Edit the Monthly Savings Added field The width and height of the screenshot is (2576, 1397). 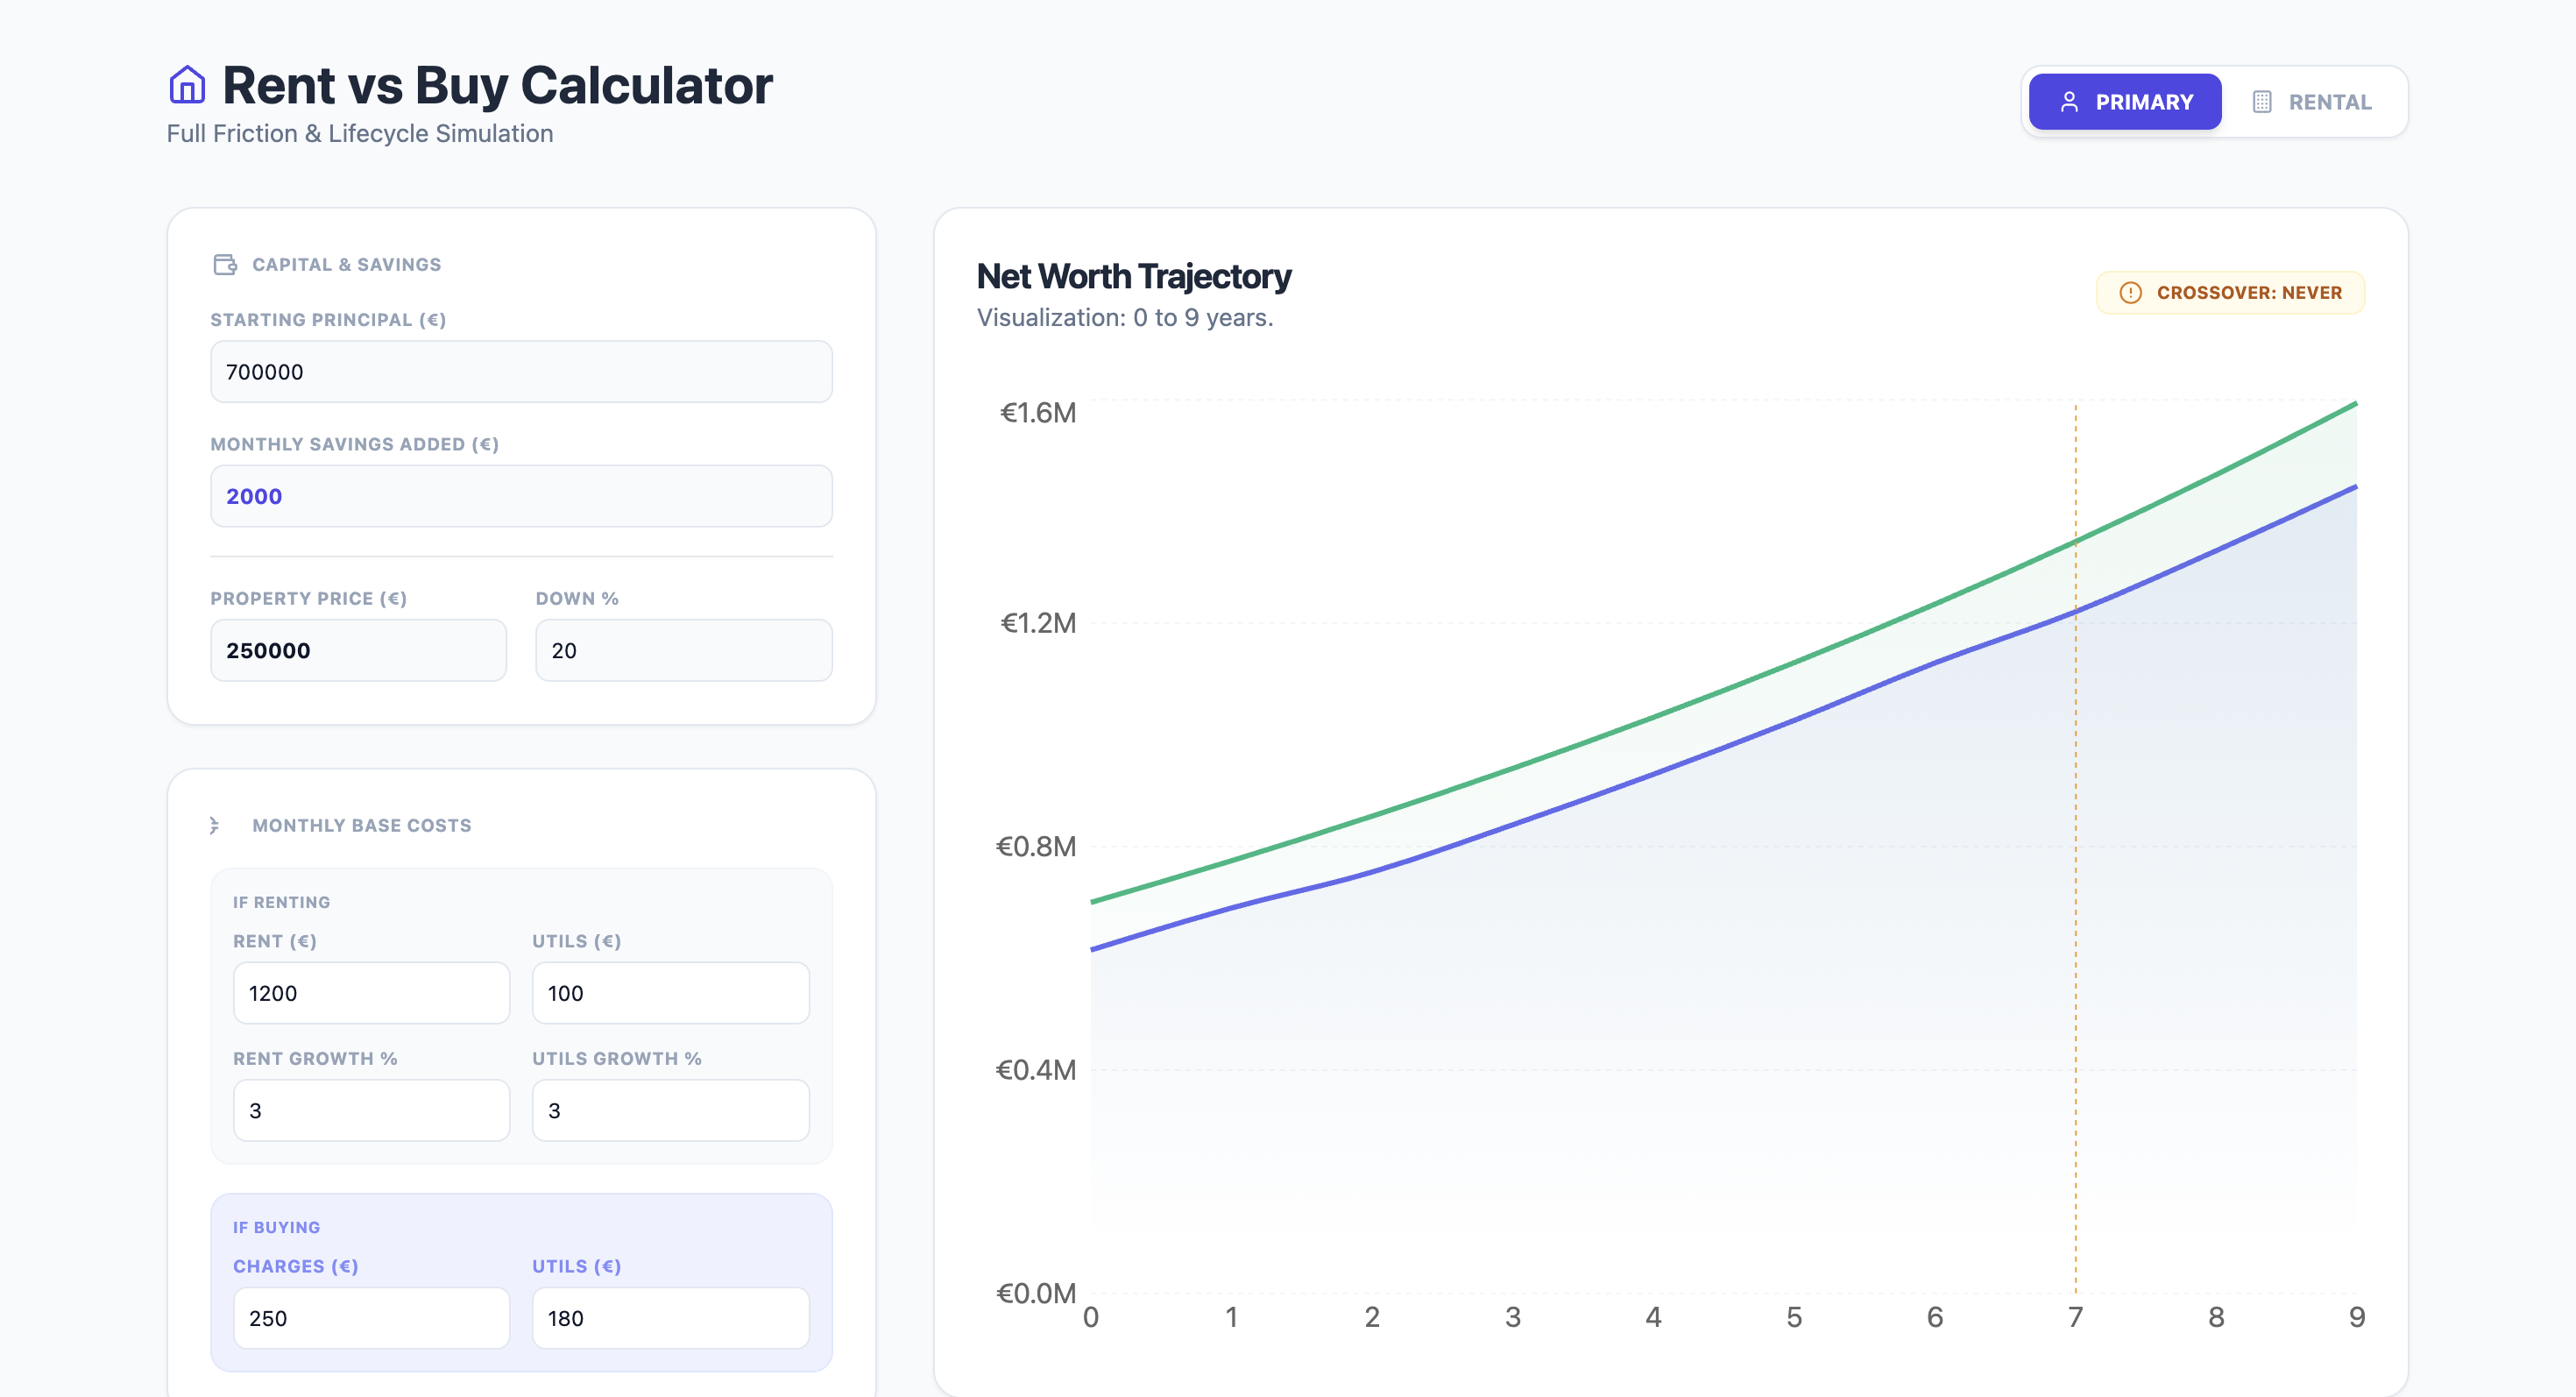pyautogui.click(x=521, y=496)
